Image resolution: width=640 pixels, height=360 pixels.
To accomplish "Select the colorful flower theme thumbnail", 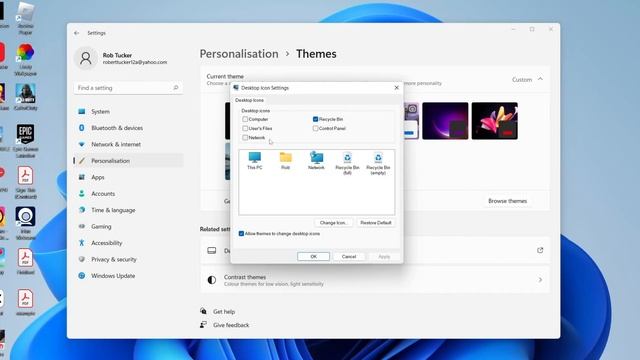I will point(495,121).
